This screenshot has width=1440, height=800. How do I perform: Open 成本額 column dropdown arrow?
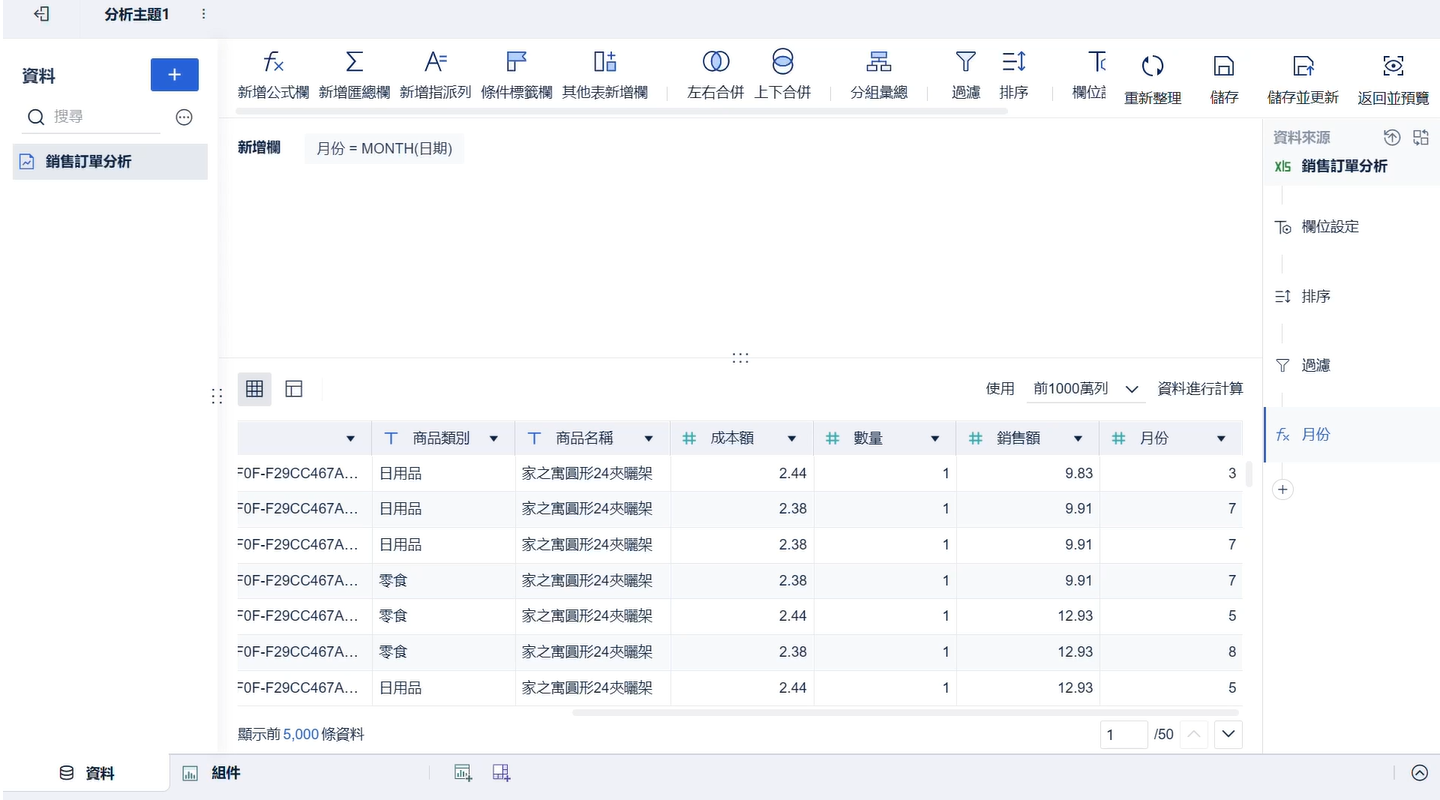pos(791,439)
